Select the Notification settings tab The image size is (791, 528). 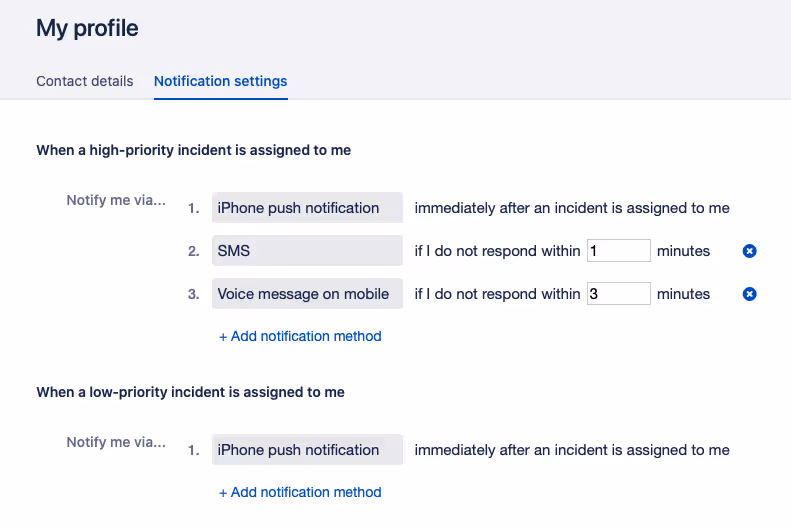(221, 81)
